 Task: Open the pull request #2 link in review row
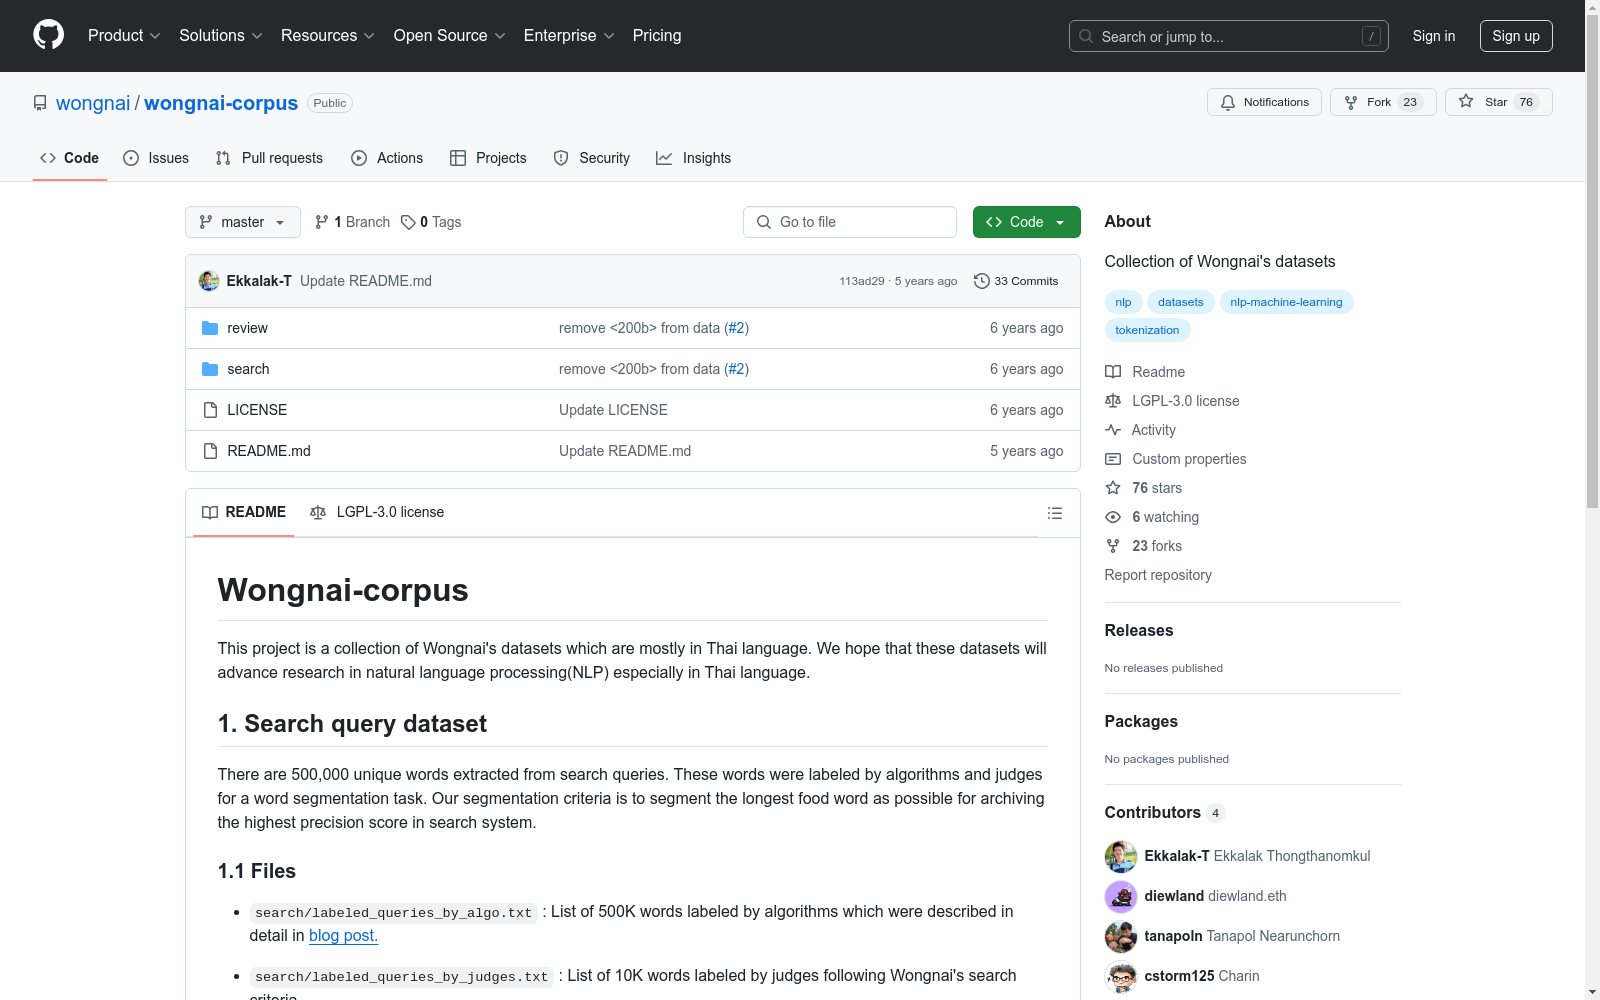(x=736, y=328)
